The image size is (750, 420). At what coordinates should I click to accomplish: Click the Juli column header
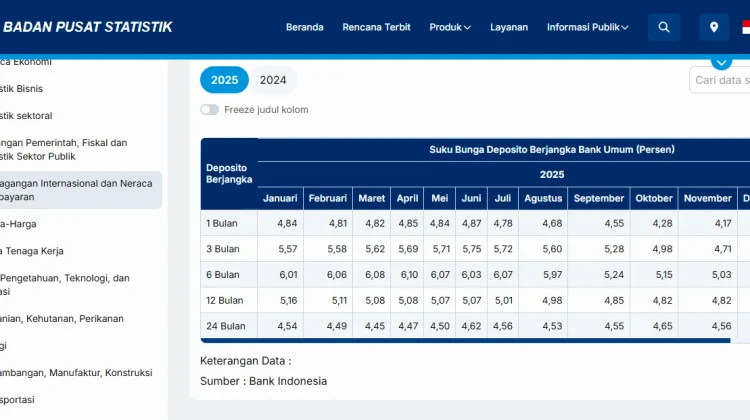tap(503, 198)
